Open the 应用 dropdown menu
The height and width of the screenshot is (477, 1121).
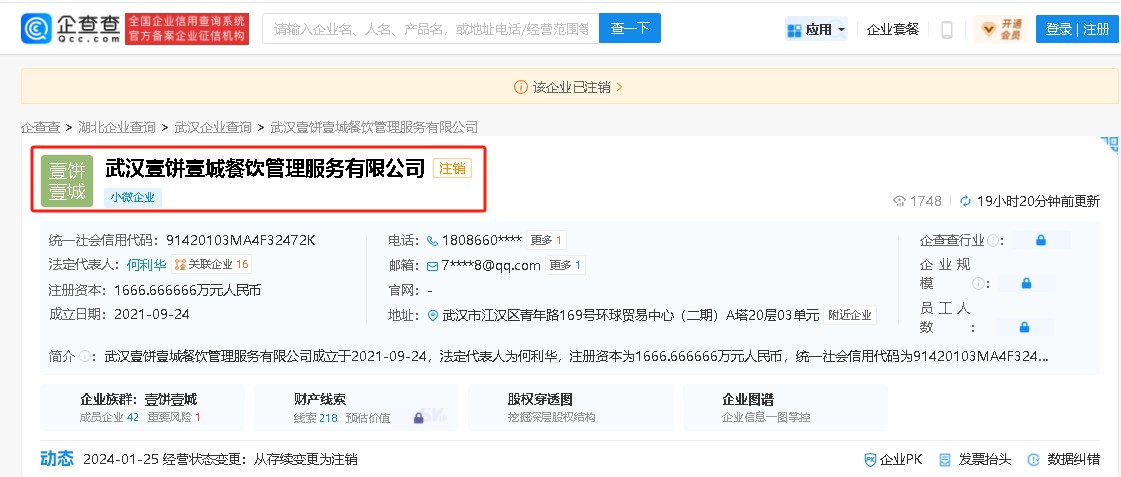click(x=817, y=29)
